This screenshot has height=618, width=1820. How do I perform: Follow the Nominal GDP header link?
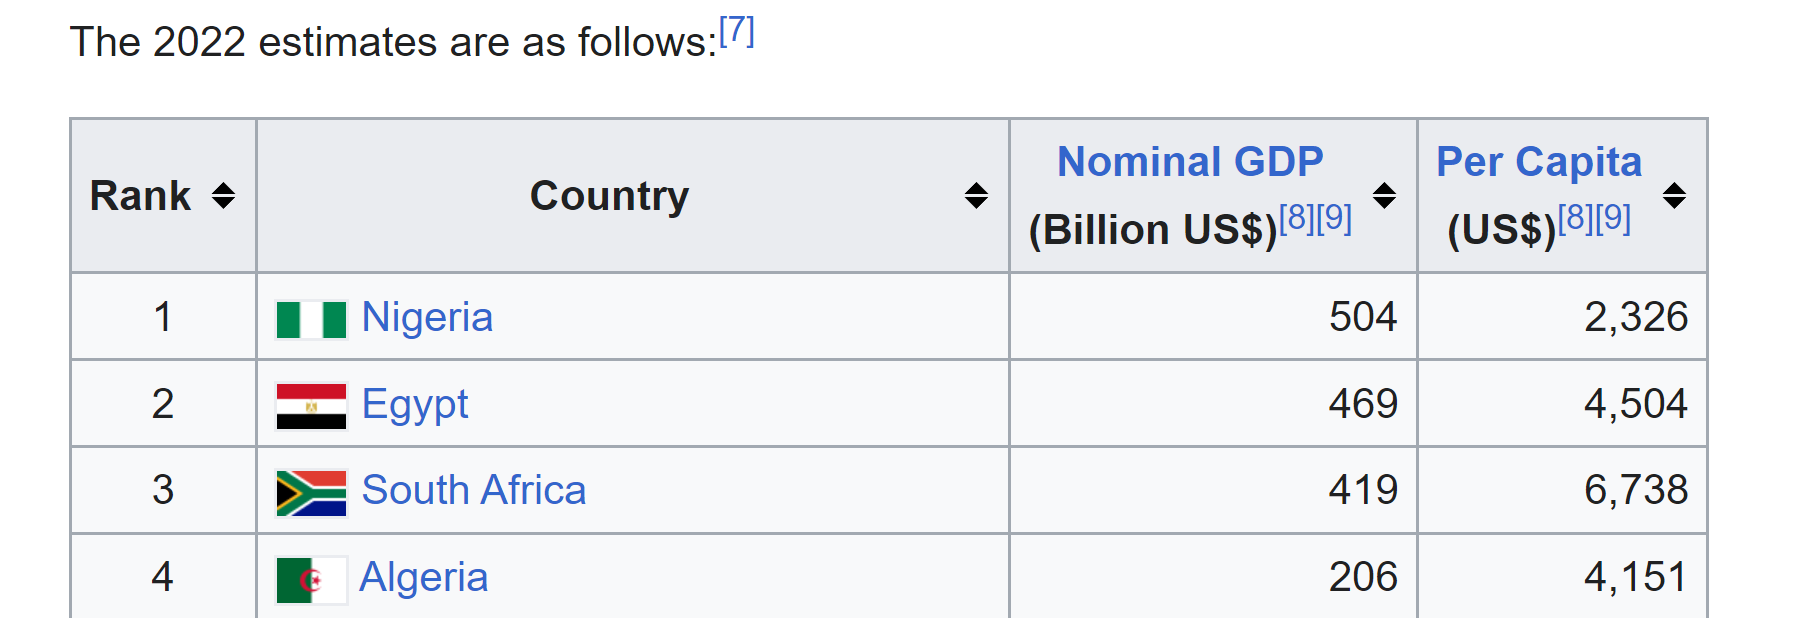tap(1190, 162)
